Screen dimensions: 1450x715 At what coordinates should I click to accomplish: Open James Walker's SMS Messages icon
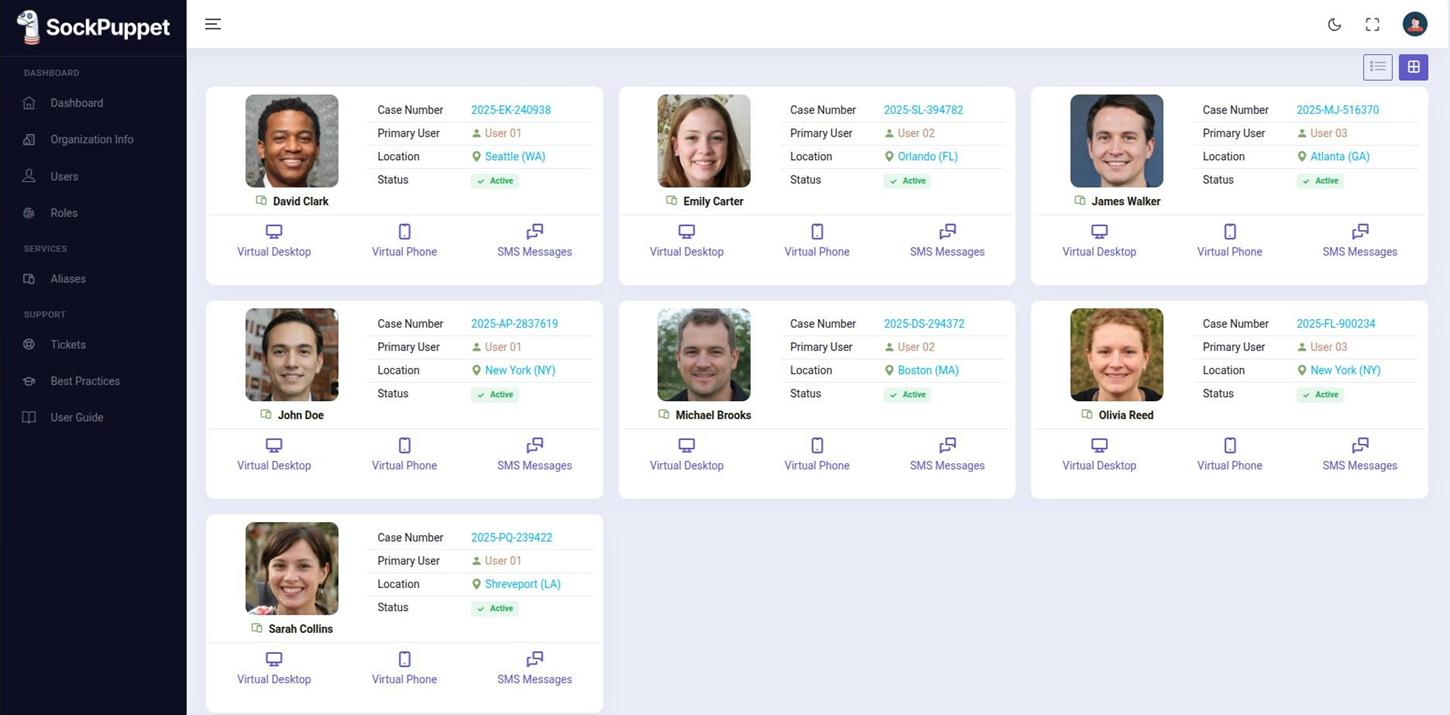tap(1359, 232)
